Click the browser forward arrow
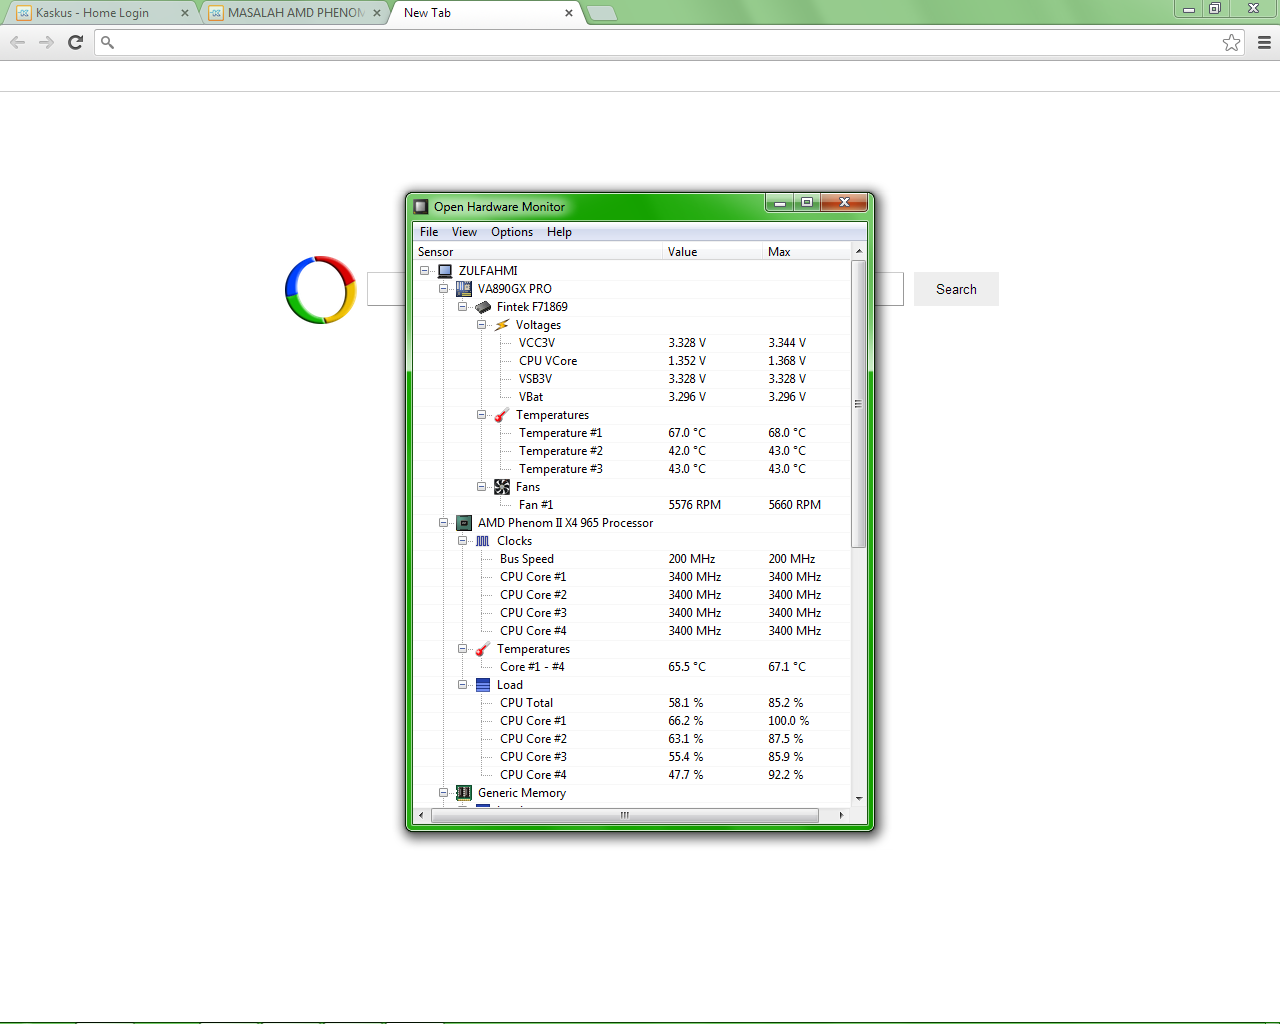1280x1024 pixels. click(x=46, y=42)
